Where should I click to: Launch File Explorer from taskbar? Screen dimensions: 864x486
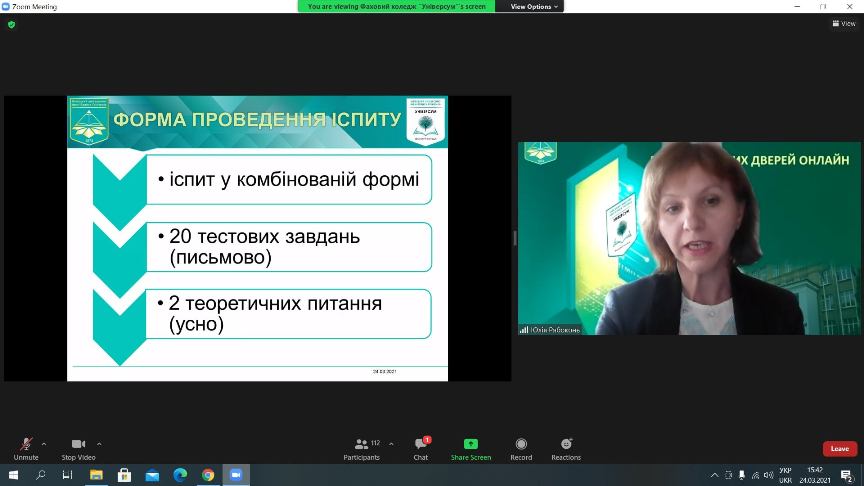coord(96,475)
